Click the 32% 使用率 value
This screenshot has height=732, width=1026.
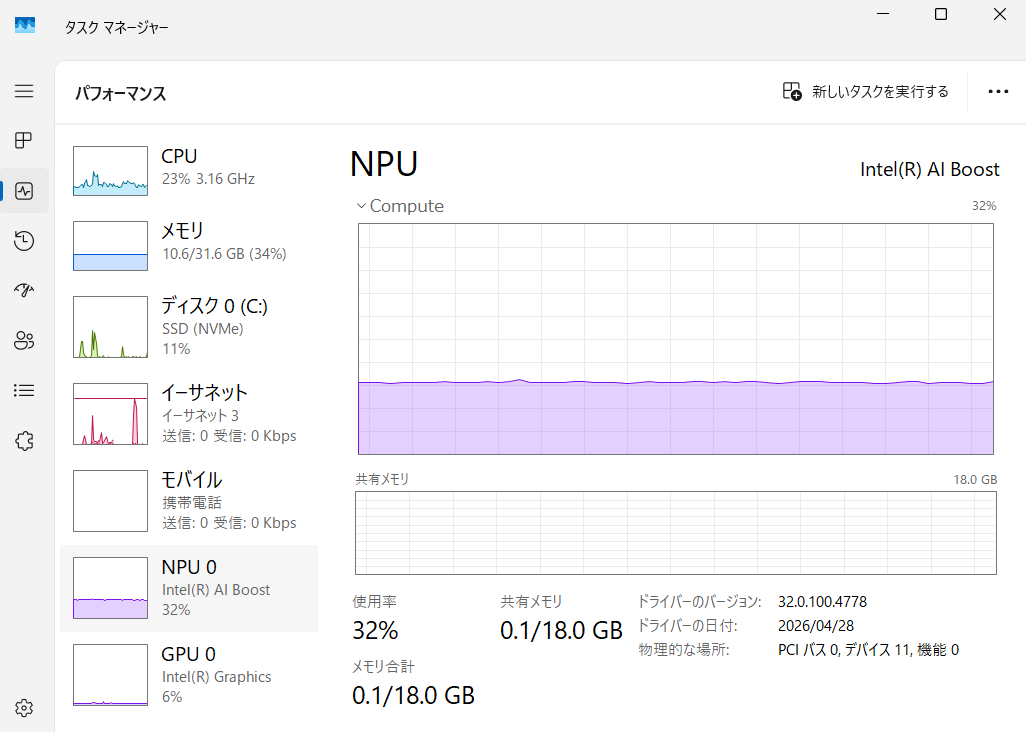click(x=376, y=631)
